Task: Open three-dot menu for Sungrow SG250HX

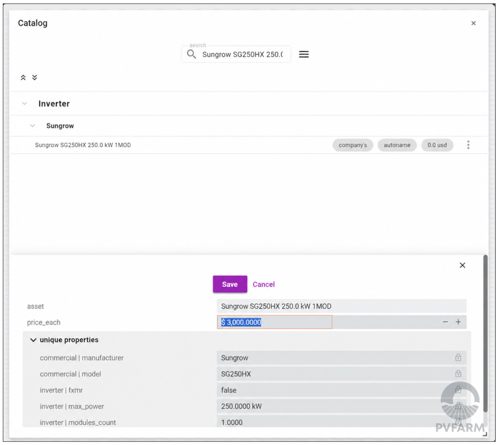Action: coord(468,145)
